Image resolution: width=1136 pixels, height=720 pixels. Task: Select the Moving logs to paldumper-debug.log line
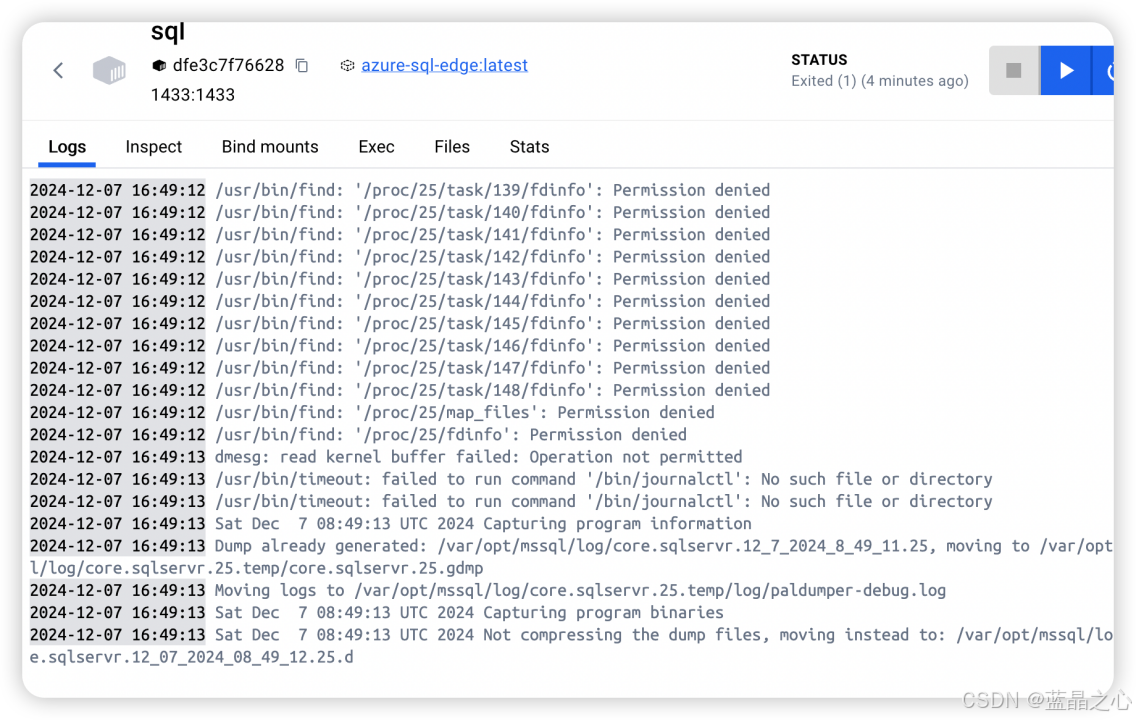488,590
